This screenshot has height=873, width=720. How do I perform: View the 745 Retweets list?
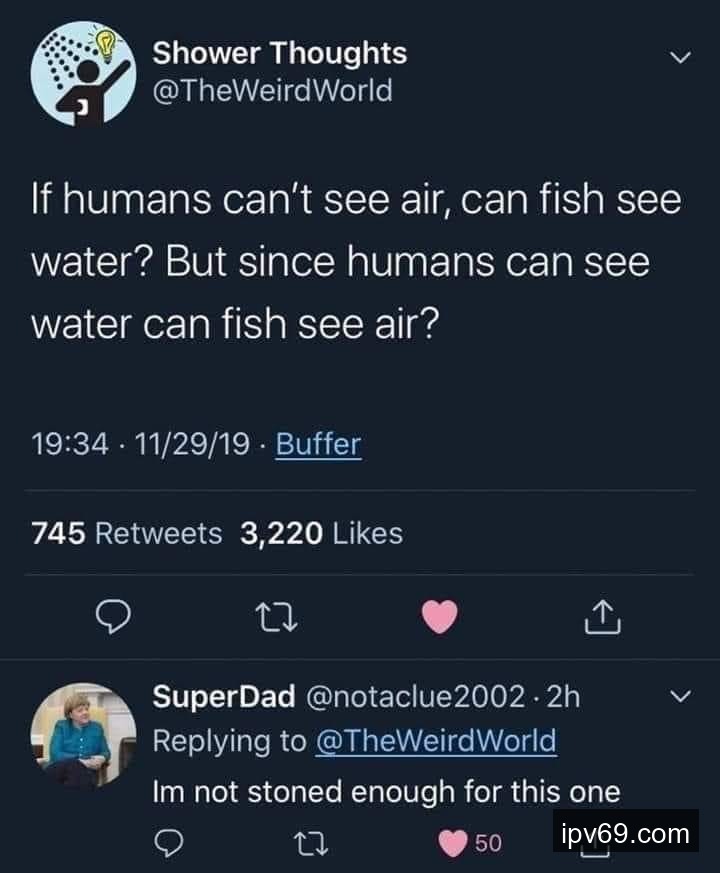(127, 533)
